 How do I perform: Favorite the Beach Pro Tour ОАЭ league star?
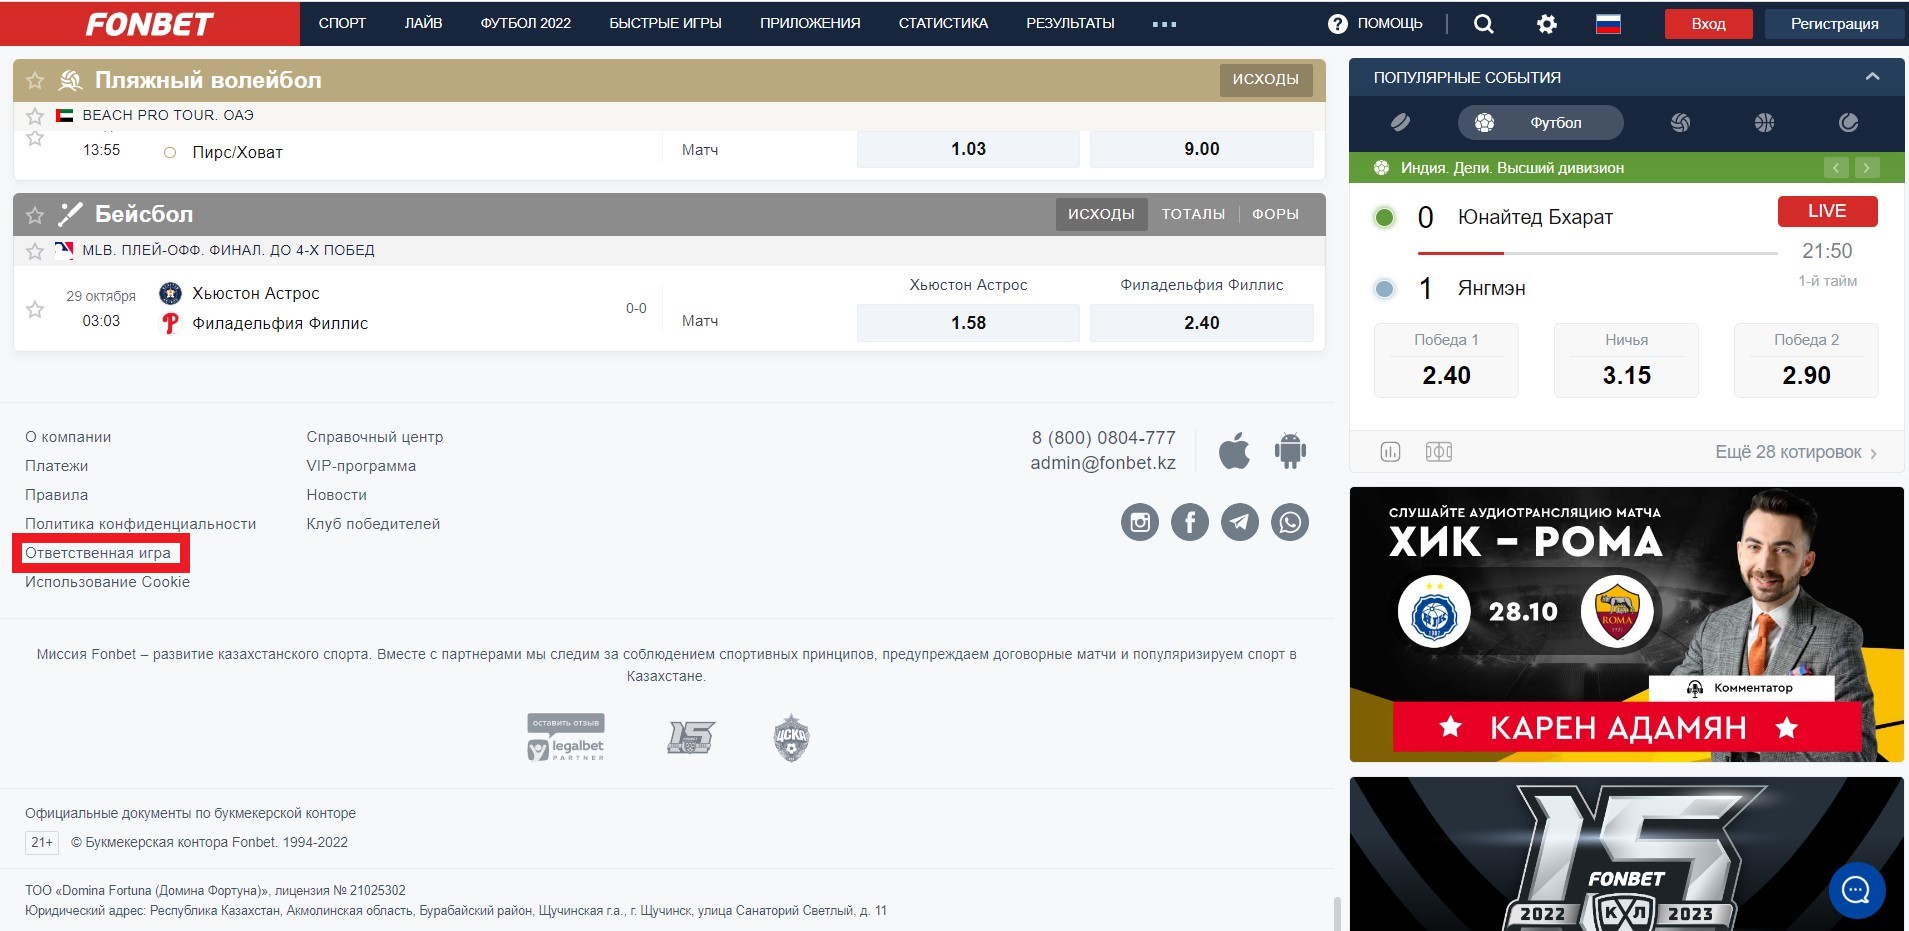pyautogui.click(x=35, y=116)
